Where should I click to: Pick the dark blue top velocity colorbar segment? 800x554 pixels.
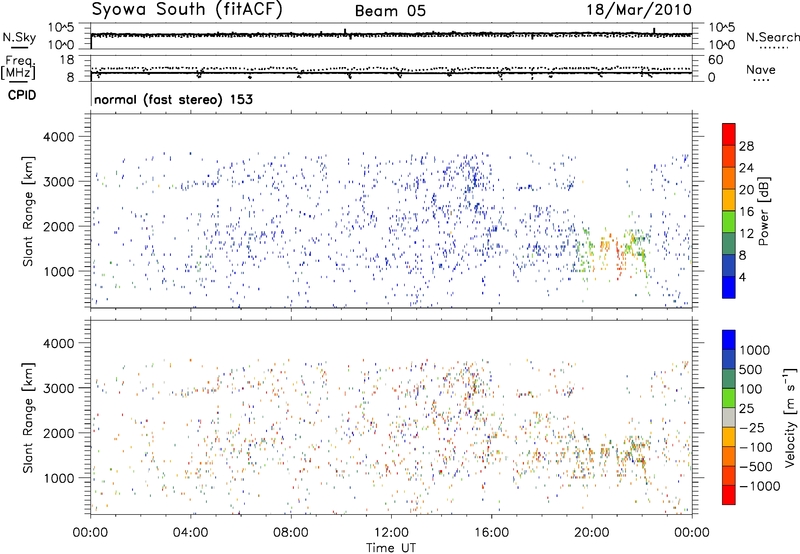[729, 340]
